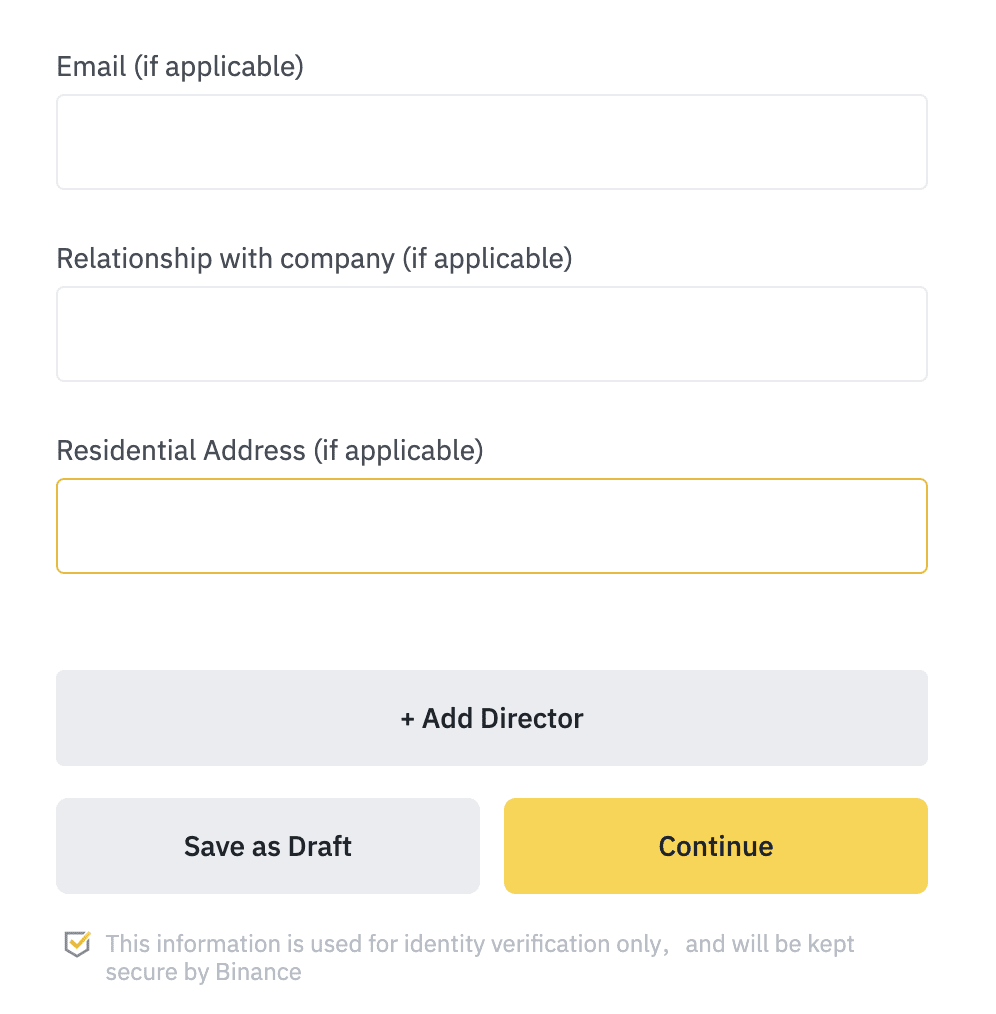Focus the Email input field
The height and width of the screenshot is (1014, 996).
(x=492, y=142)
